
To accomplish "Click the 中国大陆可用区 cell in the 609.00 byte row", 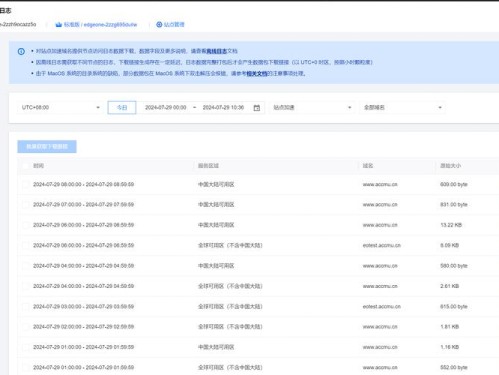I will (x=216, y=184).
